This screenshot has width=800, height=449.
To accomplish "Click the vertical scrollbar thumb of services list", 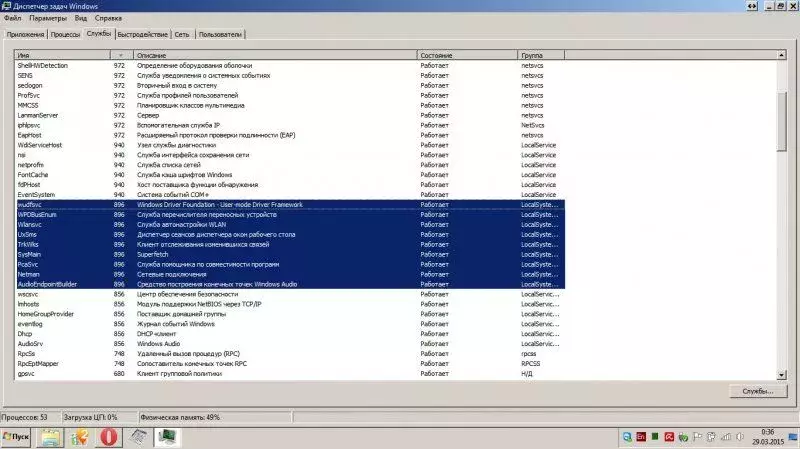I will pos(782,121).
